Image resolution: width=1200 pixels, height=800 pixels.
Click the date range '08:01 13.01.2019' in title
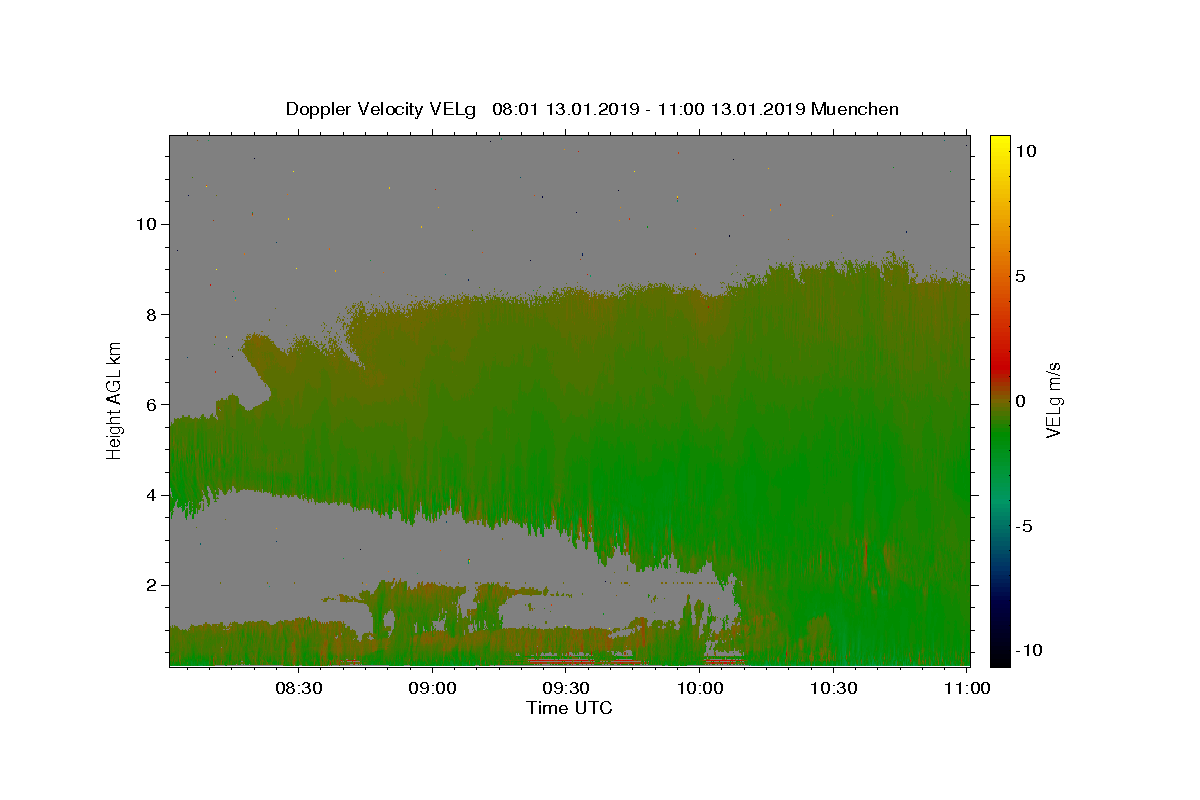(x=565, y=109)
